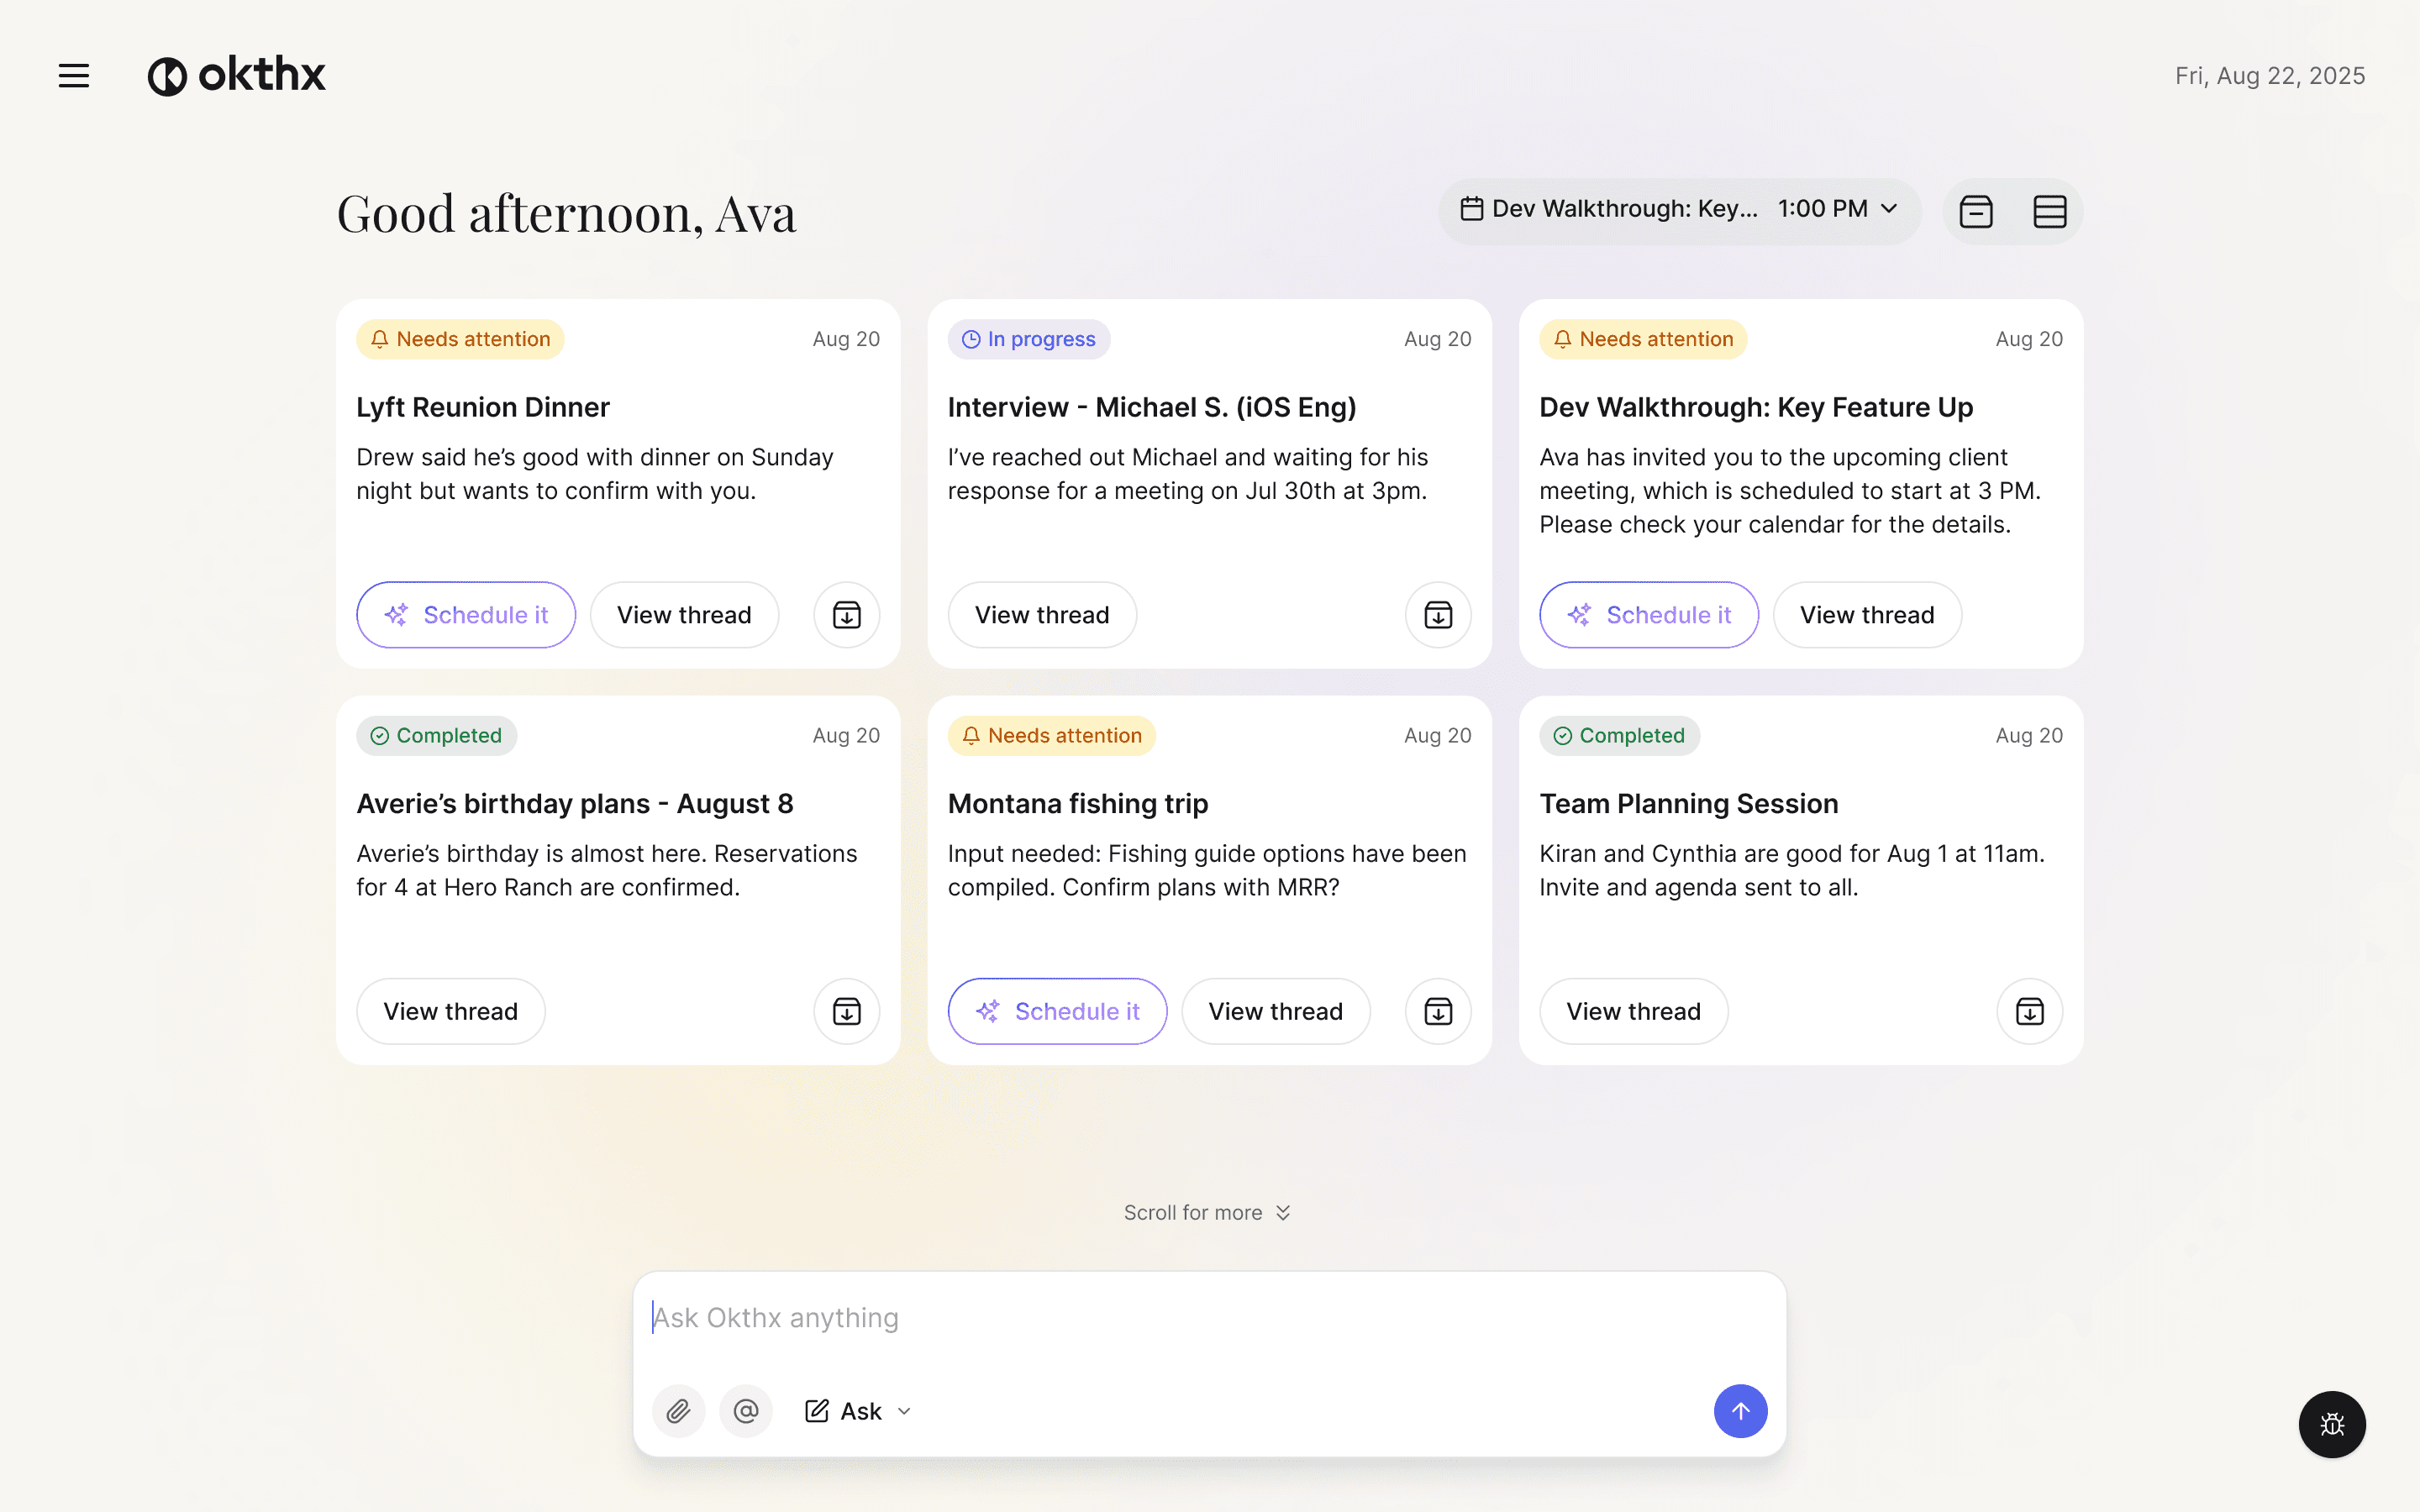View thread for Interview - Michael S.
Image resolution: width=2420 pixels, height=1512 pixels.
click(1041, 614)
